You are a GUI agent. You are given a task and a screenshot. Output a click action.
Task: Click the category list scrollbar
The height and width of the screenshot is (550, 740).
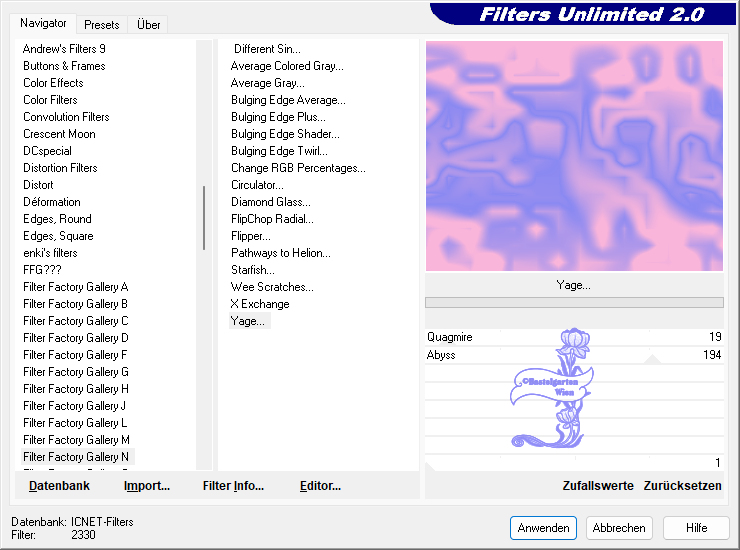pyautogui.click(x=204, y=217)
